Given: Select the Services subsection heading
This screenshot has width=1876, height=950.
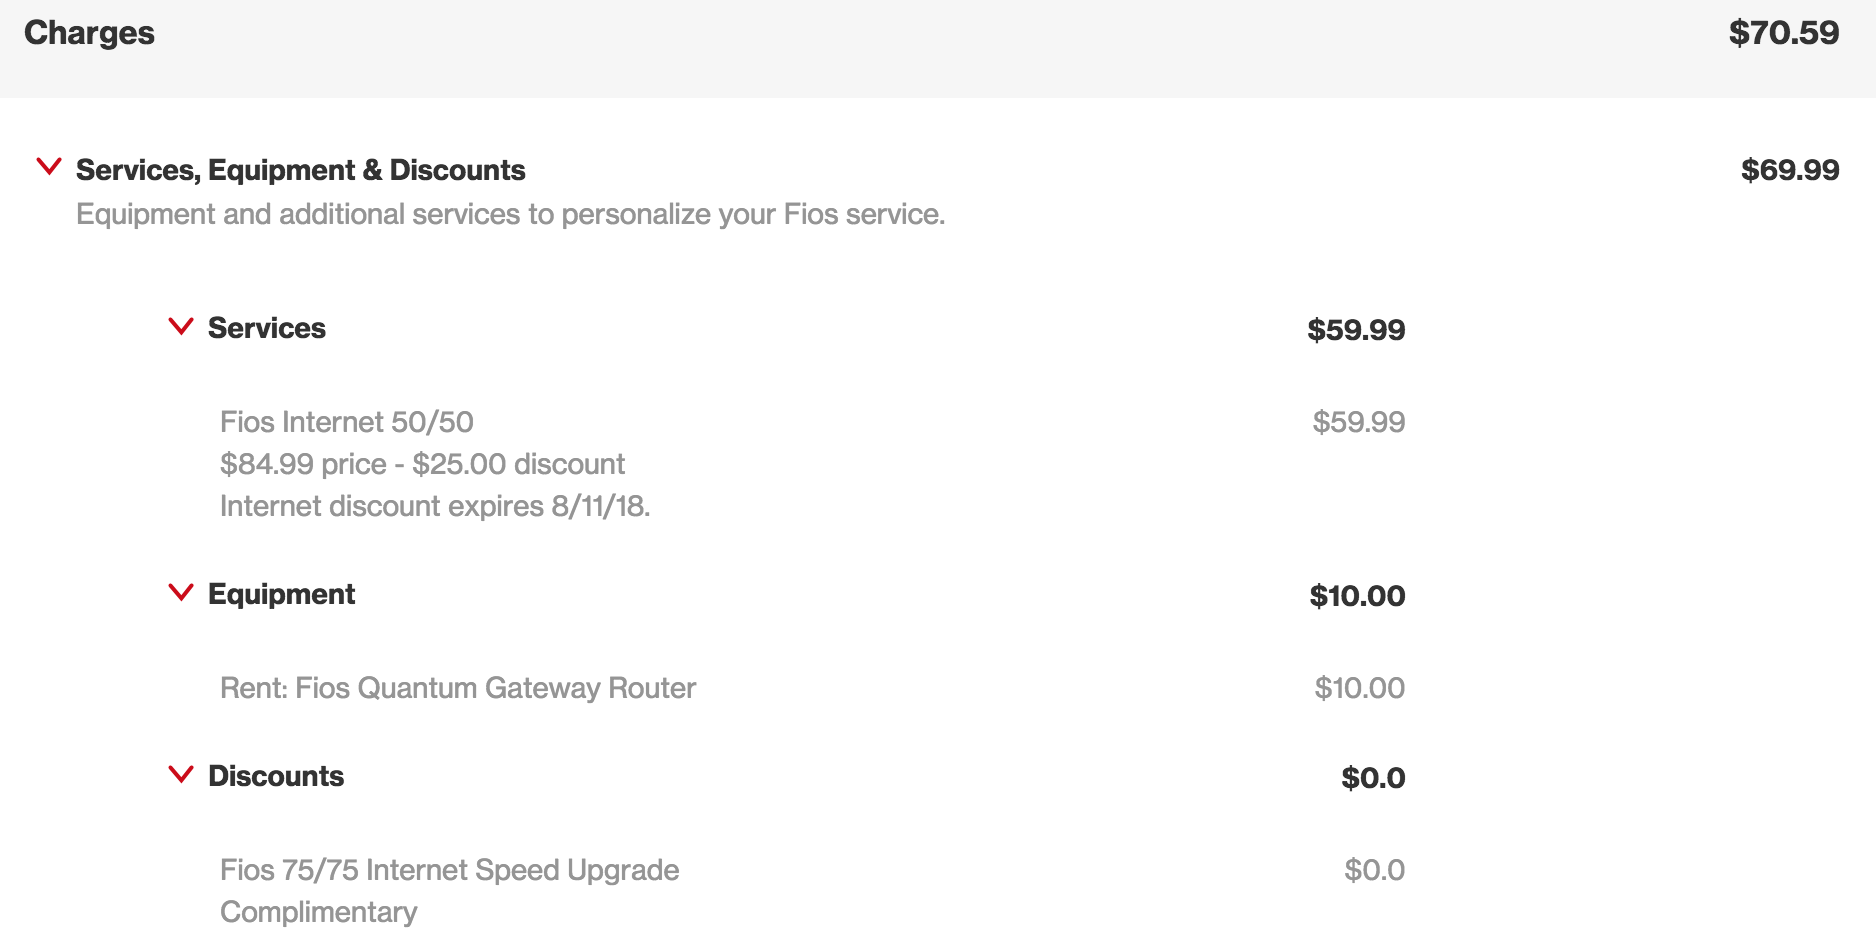Looking at the screenshot, I should pos(266,328).
